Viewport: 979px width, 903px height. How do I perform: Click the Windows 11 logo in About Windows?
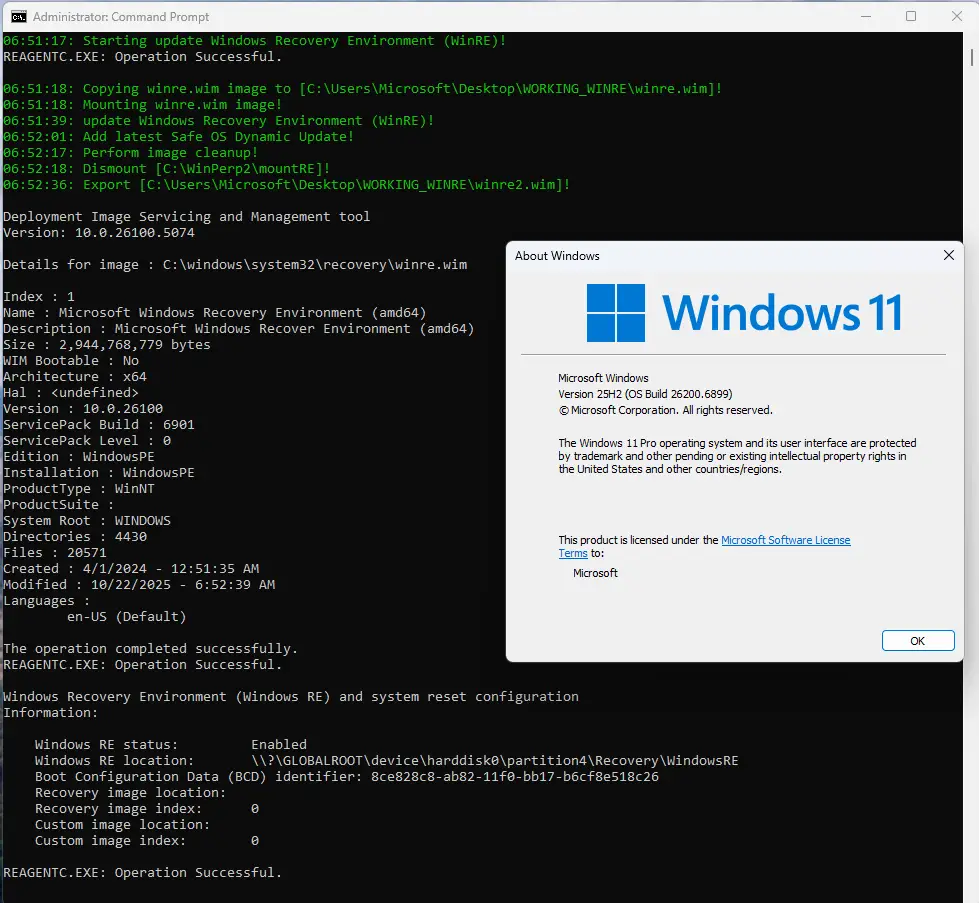[744, 312]
